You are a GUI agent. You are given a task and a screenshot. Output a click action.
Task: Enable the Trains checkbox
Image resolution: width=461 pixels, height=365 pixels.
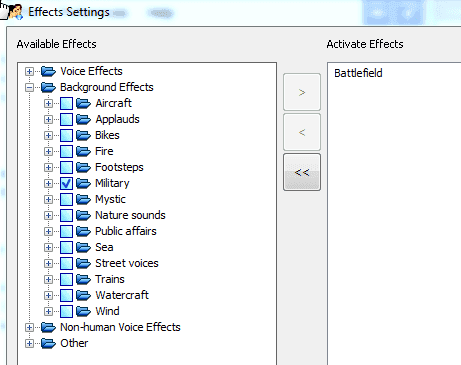[66, 279]
